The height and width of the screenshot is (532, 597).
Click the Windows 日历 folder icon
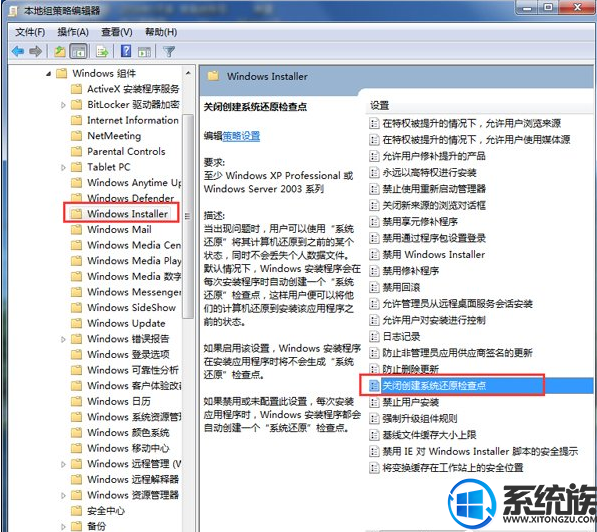[77, 401]
